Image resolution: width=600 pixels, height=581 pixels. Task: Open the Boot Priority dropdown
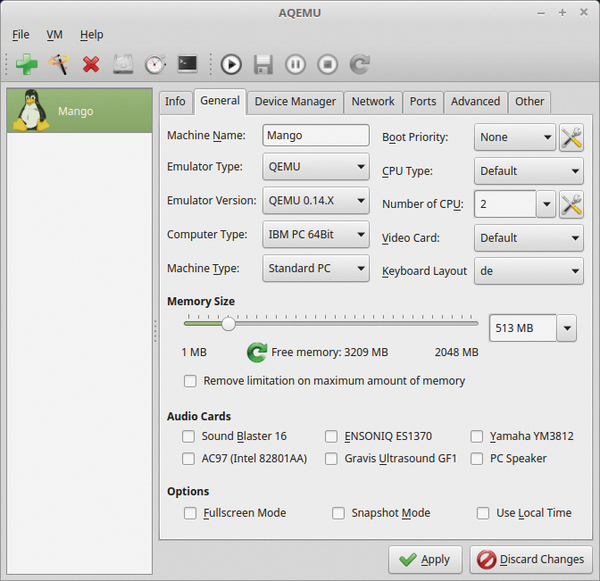click(515, 137)
